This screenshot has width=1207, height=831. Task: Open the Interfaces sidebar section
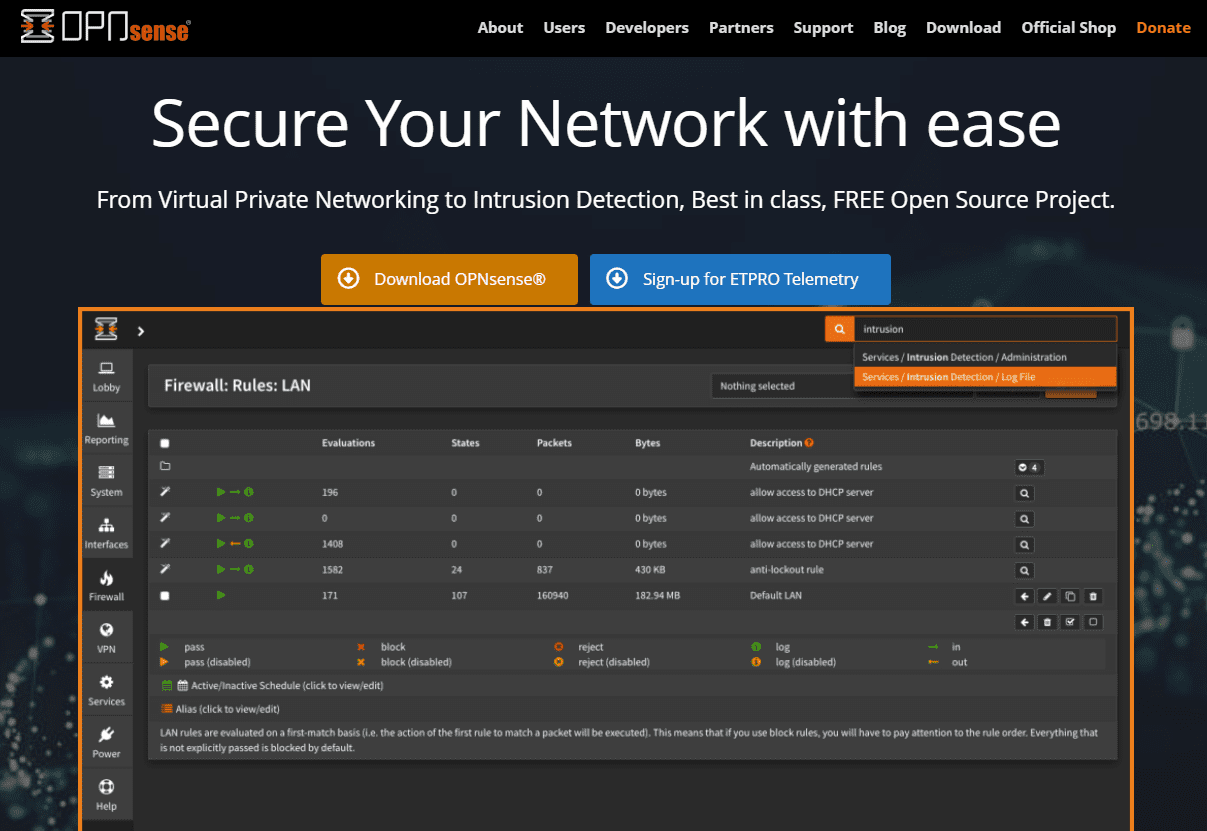tap(106, 534)
